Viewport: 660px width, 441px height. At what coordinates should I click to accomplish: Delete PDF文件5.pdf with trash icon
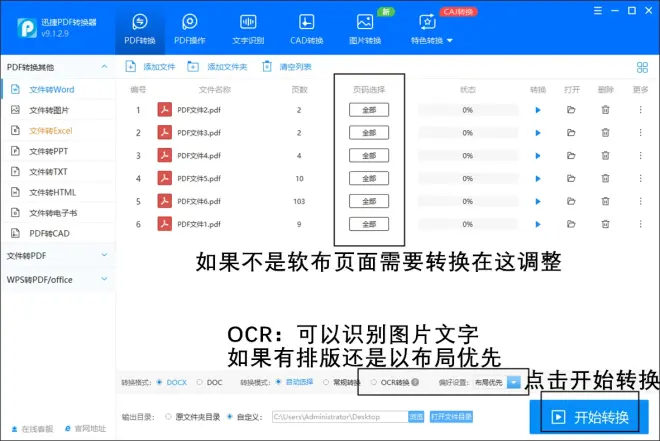[605, 178]
